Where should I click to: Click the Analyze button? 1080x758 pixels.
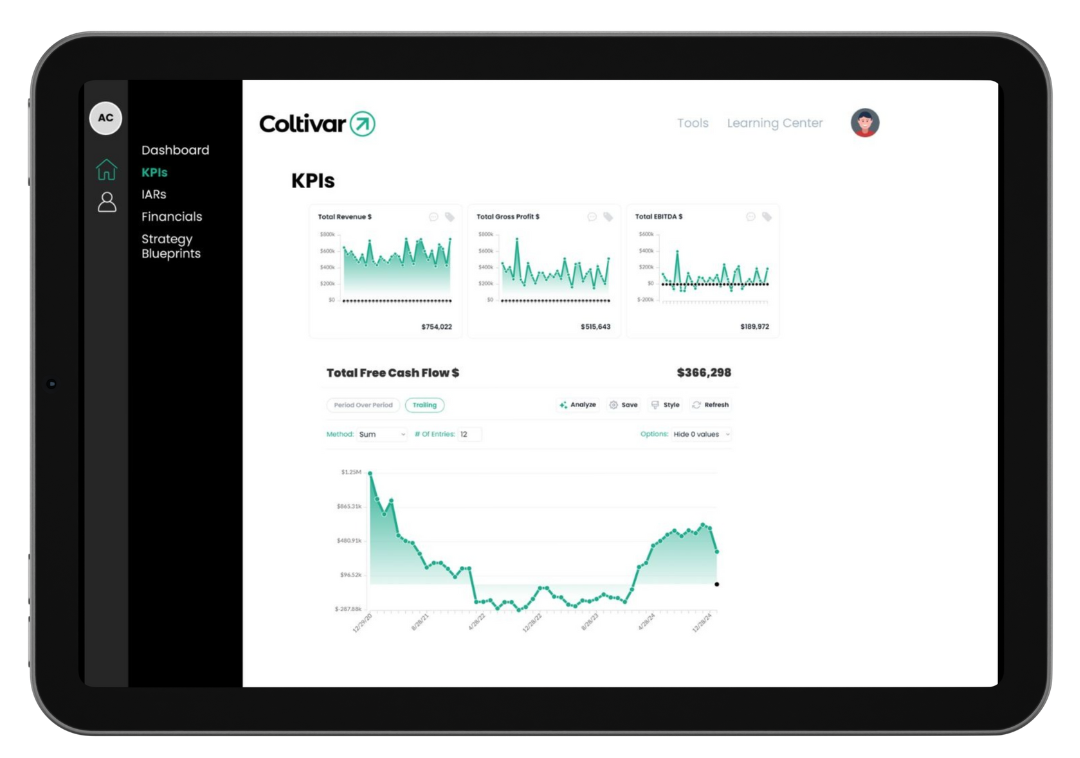(577, 405)
